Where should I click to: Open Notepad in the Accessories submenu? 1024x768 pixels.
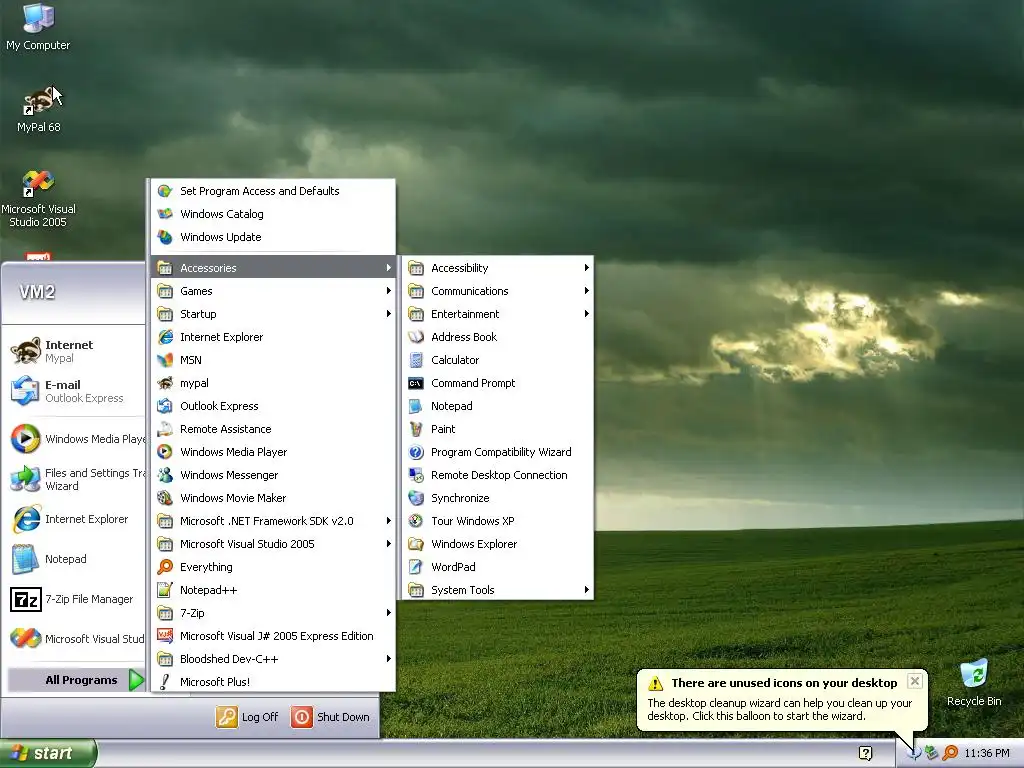point(498,406)
